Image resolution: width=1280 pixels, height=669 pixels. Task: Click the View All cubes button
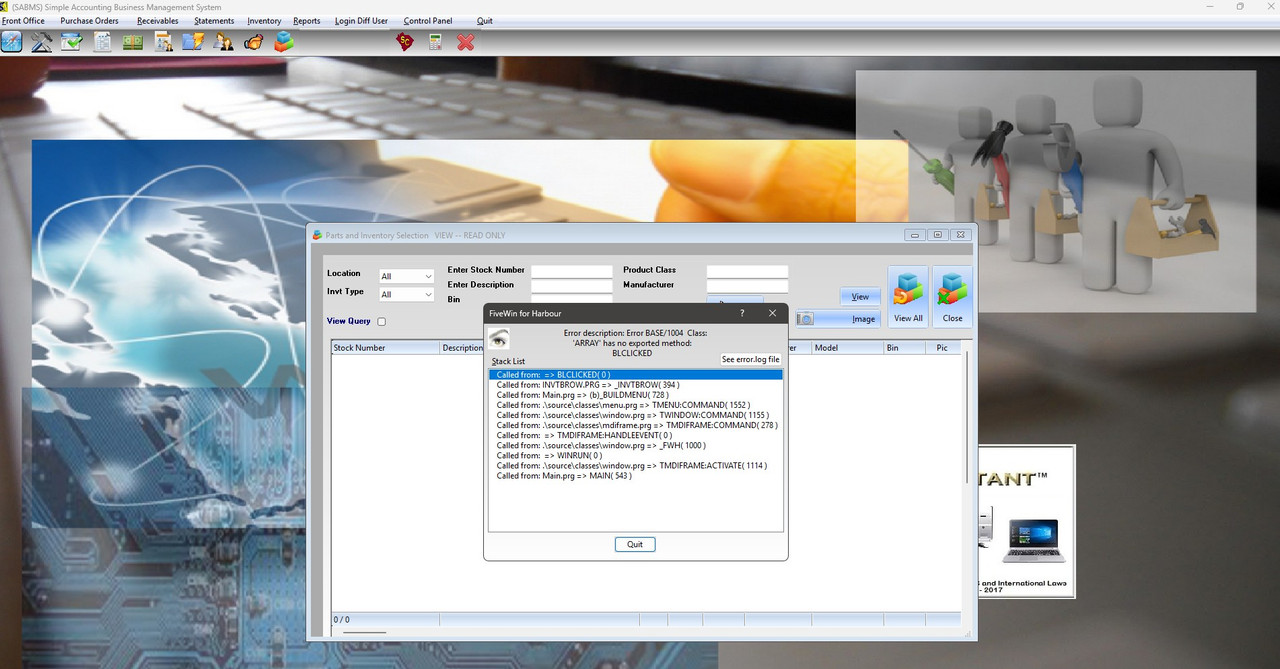point(908,297)
